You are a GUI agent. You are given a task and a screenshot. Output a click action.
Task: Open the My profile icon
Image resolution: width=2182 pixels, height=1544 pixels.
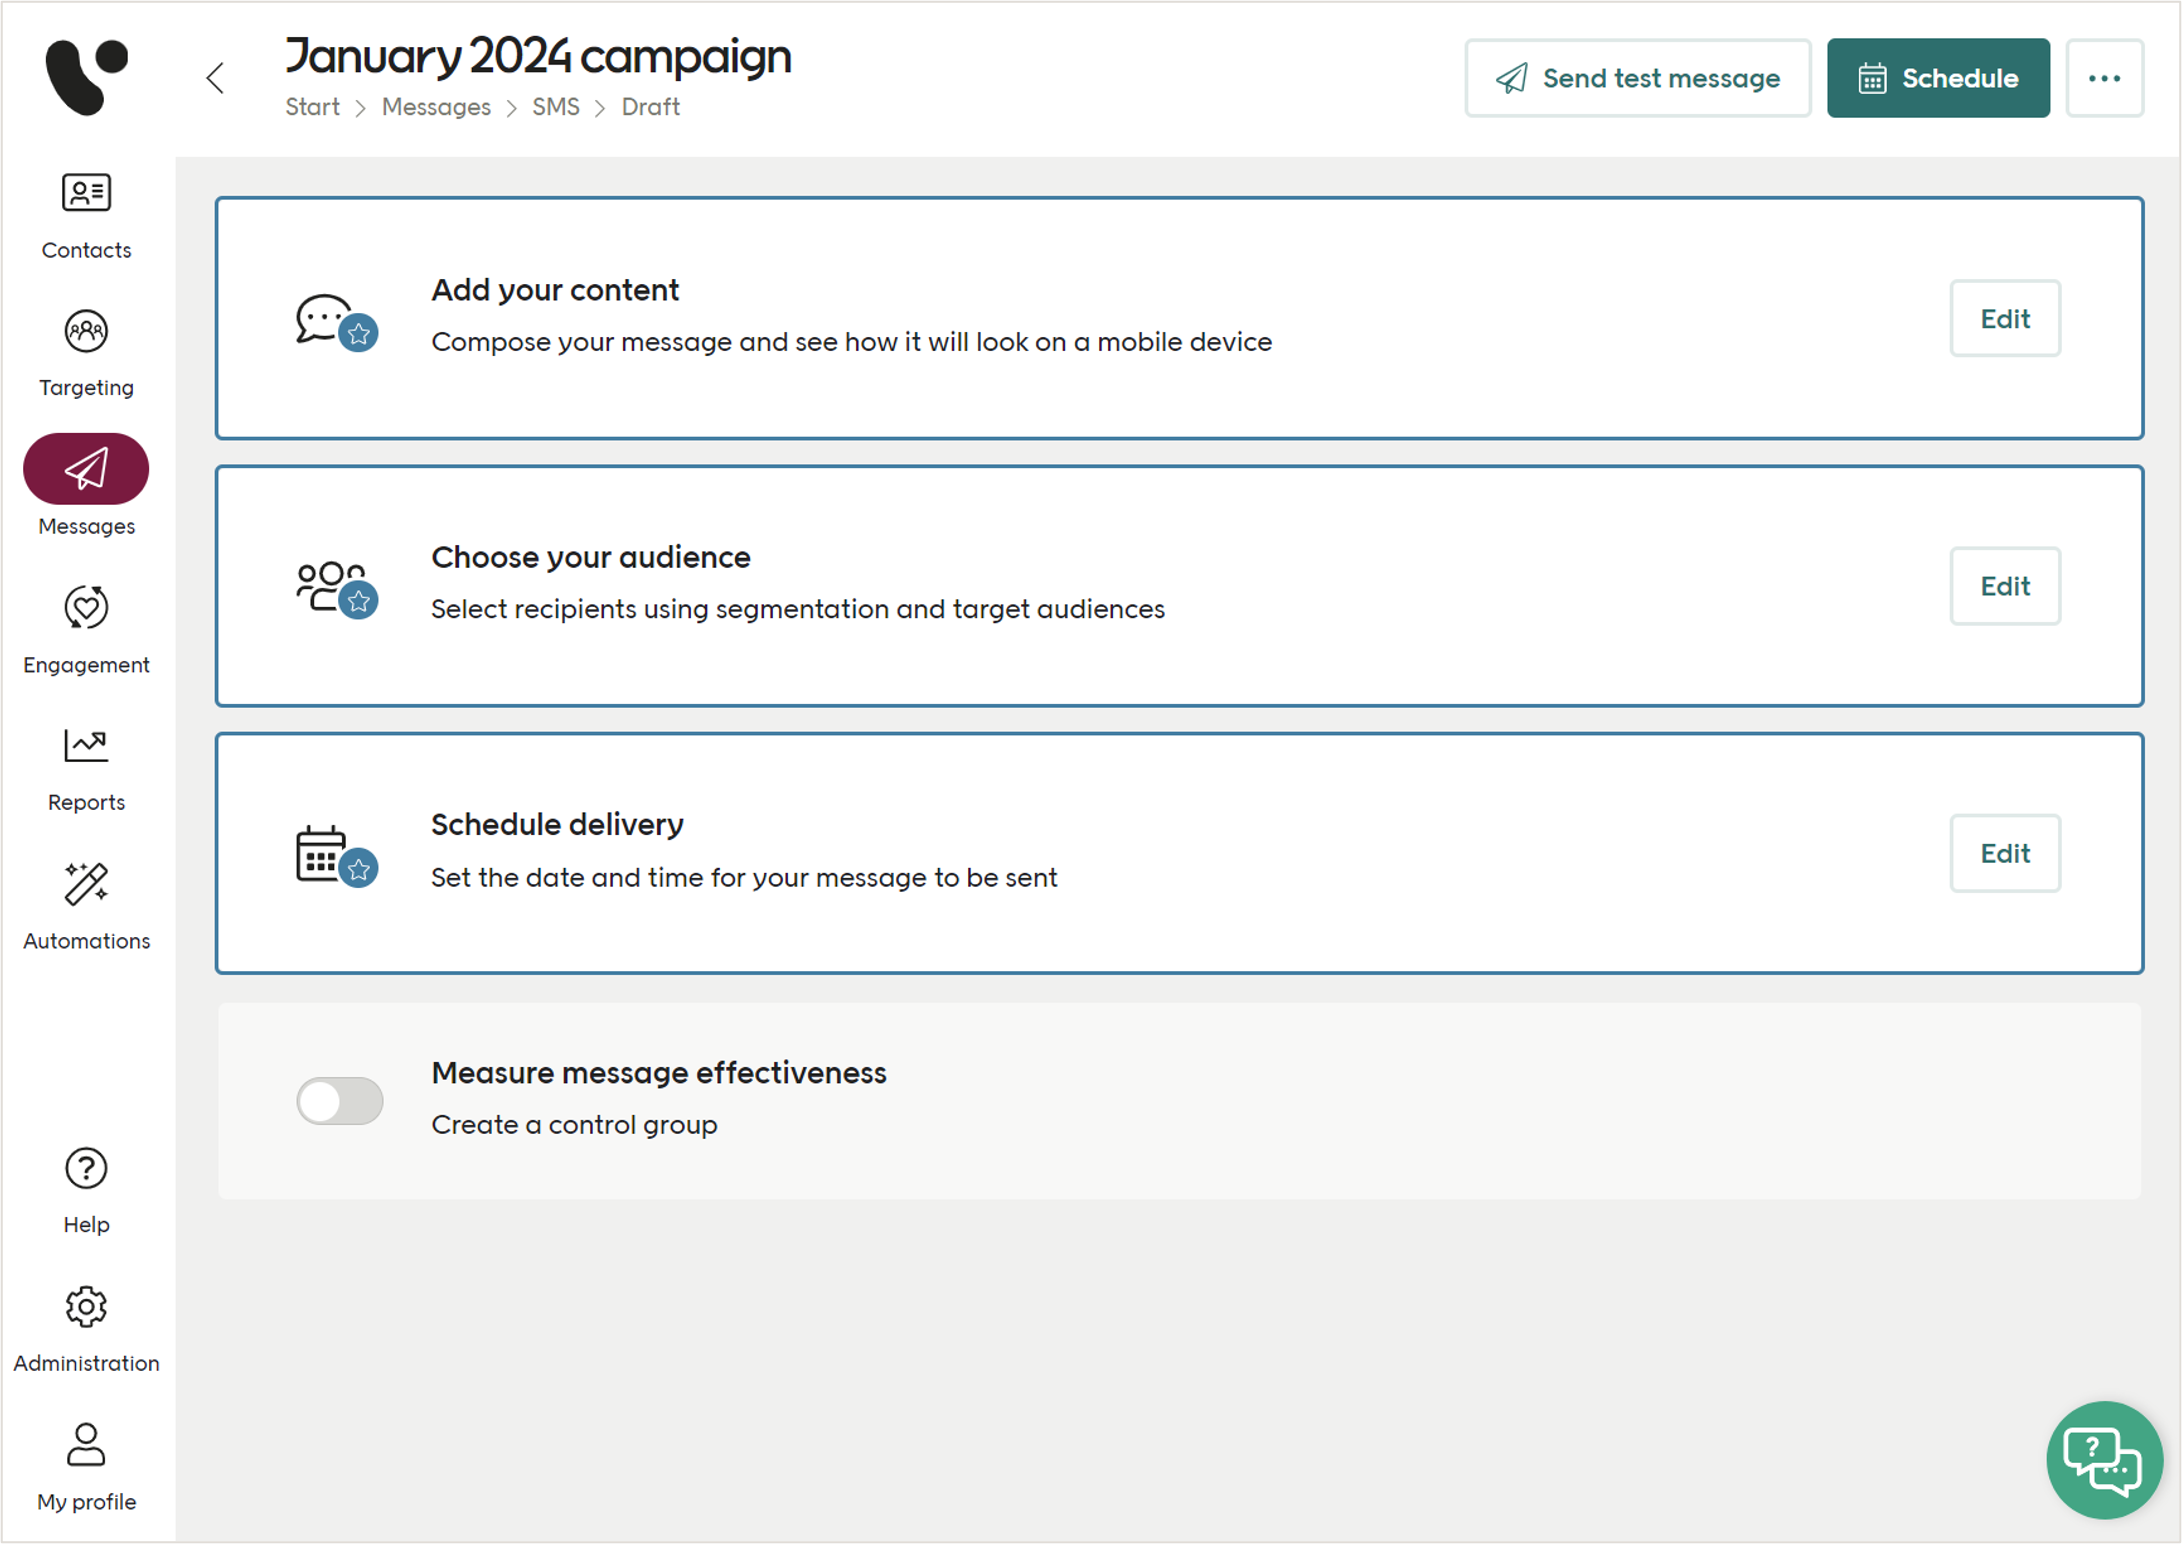86,1445
